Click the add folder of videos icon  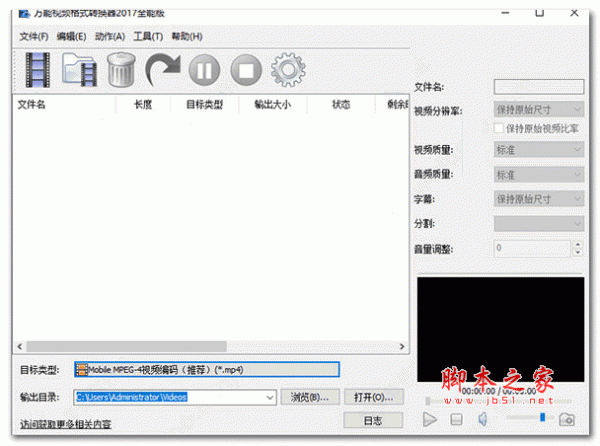[x=80, y=70]
